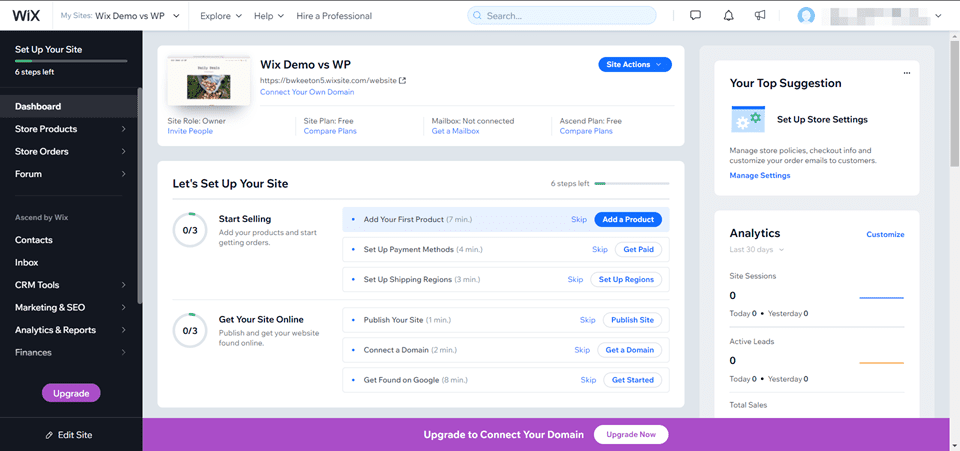Click Connect Your Own Domain link
The height and width of the screenshot is (451, 960).
tap(307, 92)
